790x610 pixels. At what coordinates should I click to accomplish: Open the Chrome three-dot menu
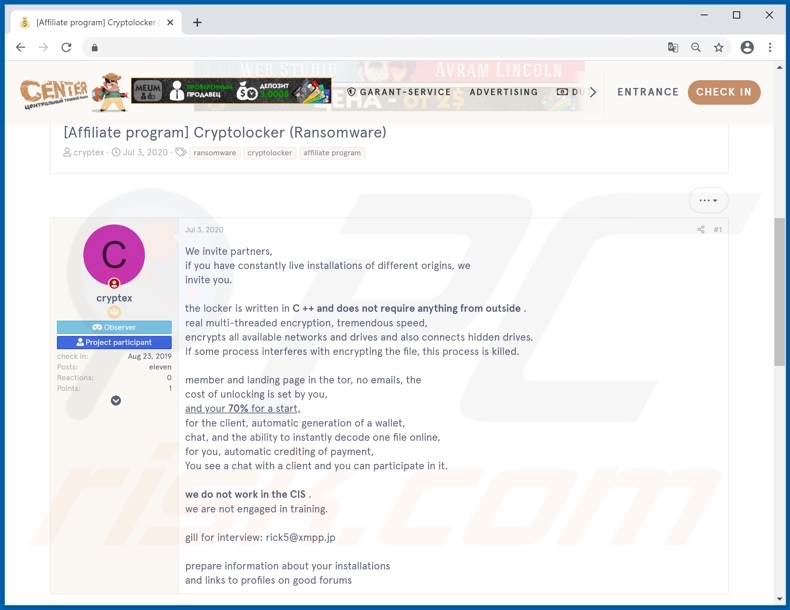[770, 47]
